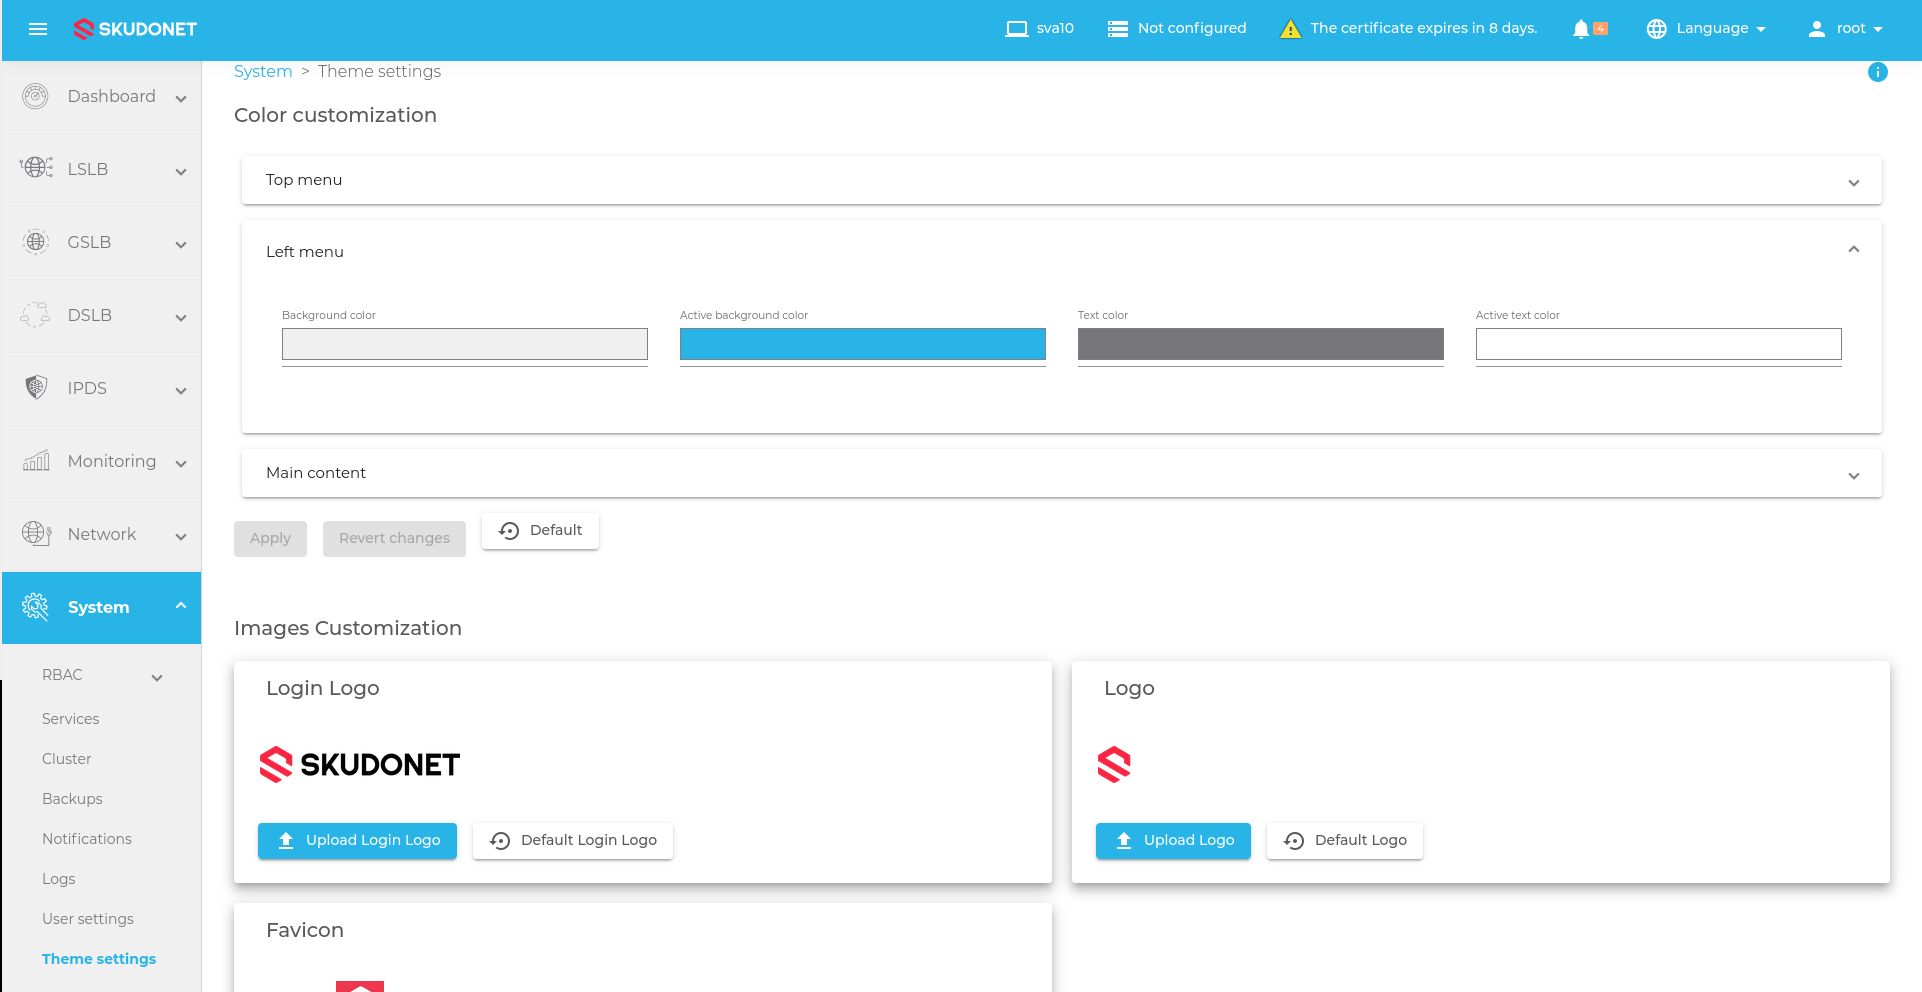Click Upload Login Logo button
This screenshot has width=1922, height=992.
(357, 841)
